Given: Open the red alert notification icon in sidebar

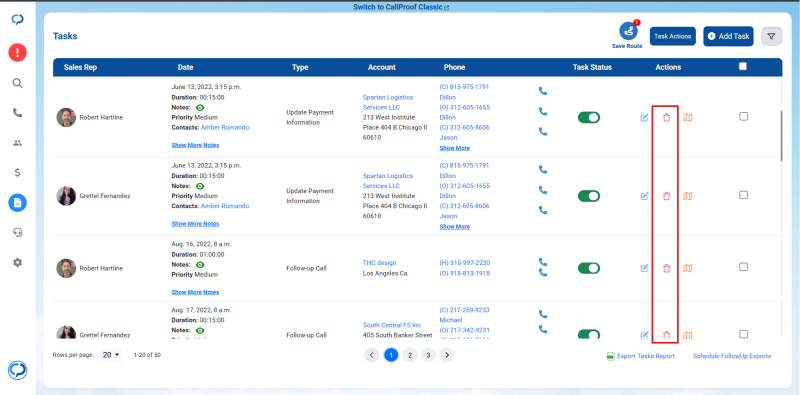Looking at the screenshot, I should 17,52.
